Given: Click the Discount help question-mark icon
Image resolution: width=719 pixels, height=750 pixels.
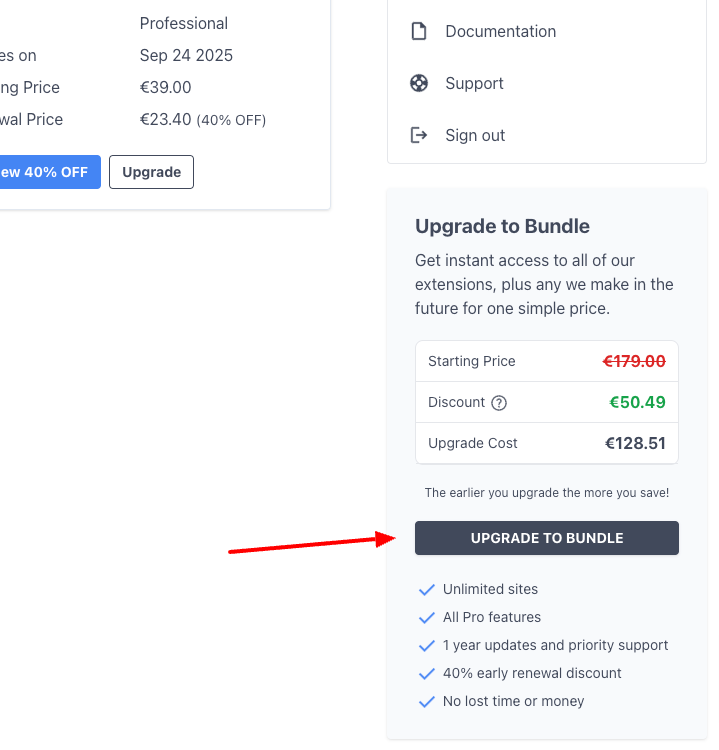Looking at the screenshot, I should (x=499, y=403).
